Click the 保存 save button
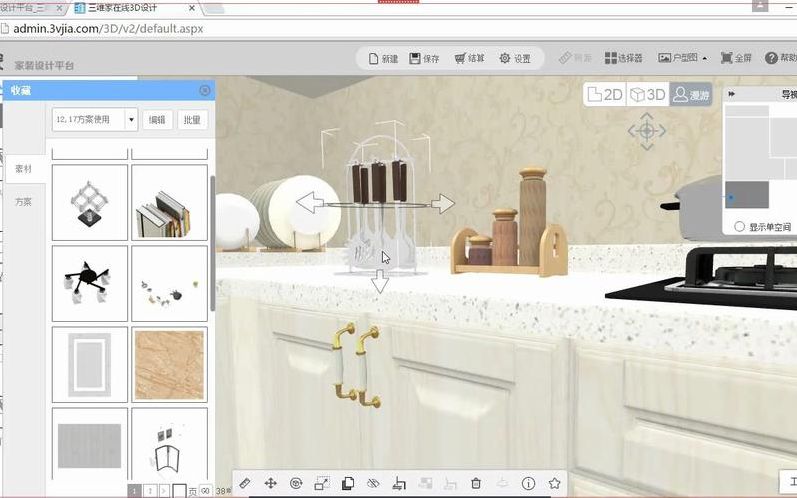797x498 pixels. pos(424,58)
